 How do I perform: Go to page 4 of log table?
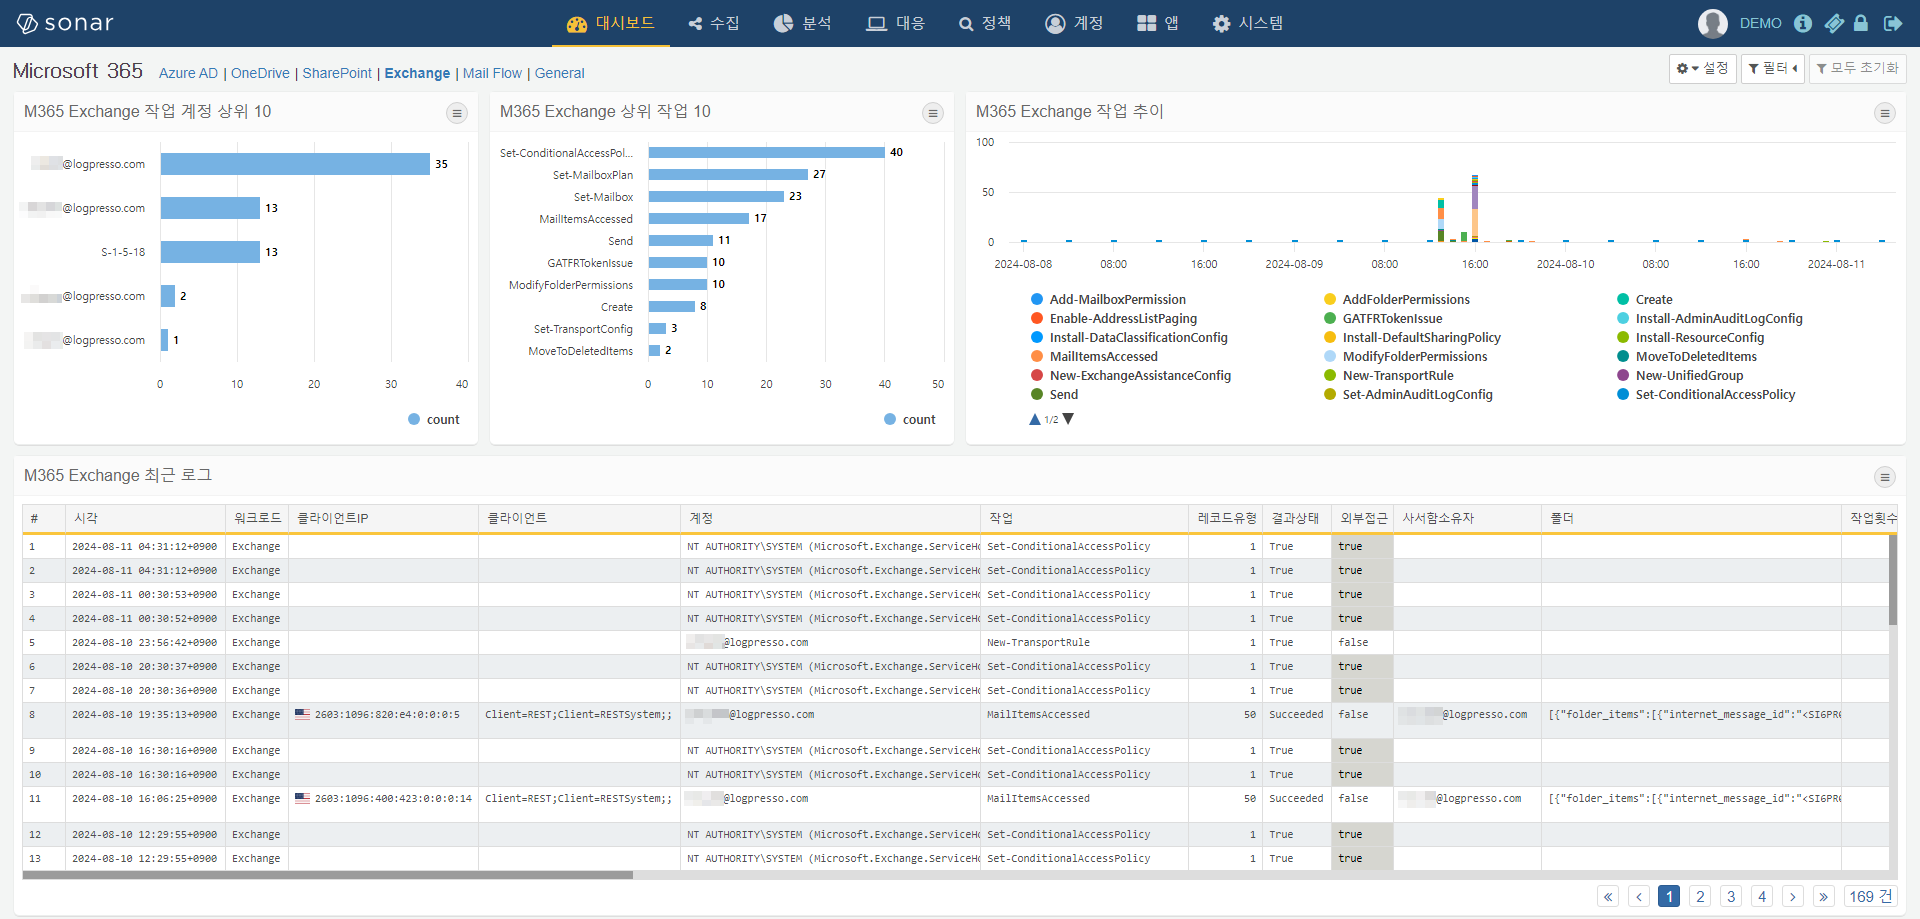(x=1762, y=896)
